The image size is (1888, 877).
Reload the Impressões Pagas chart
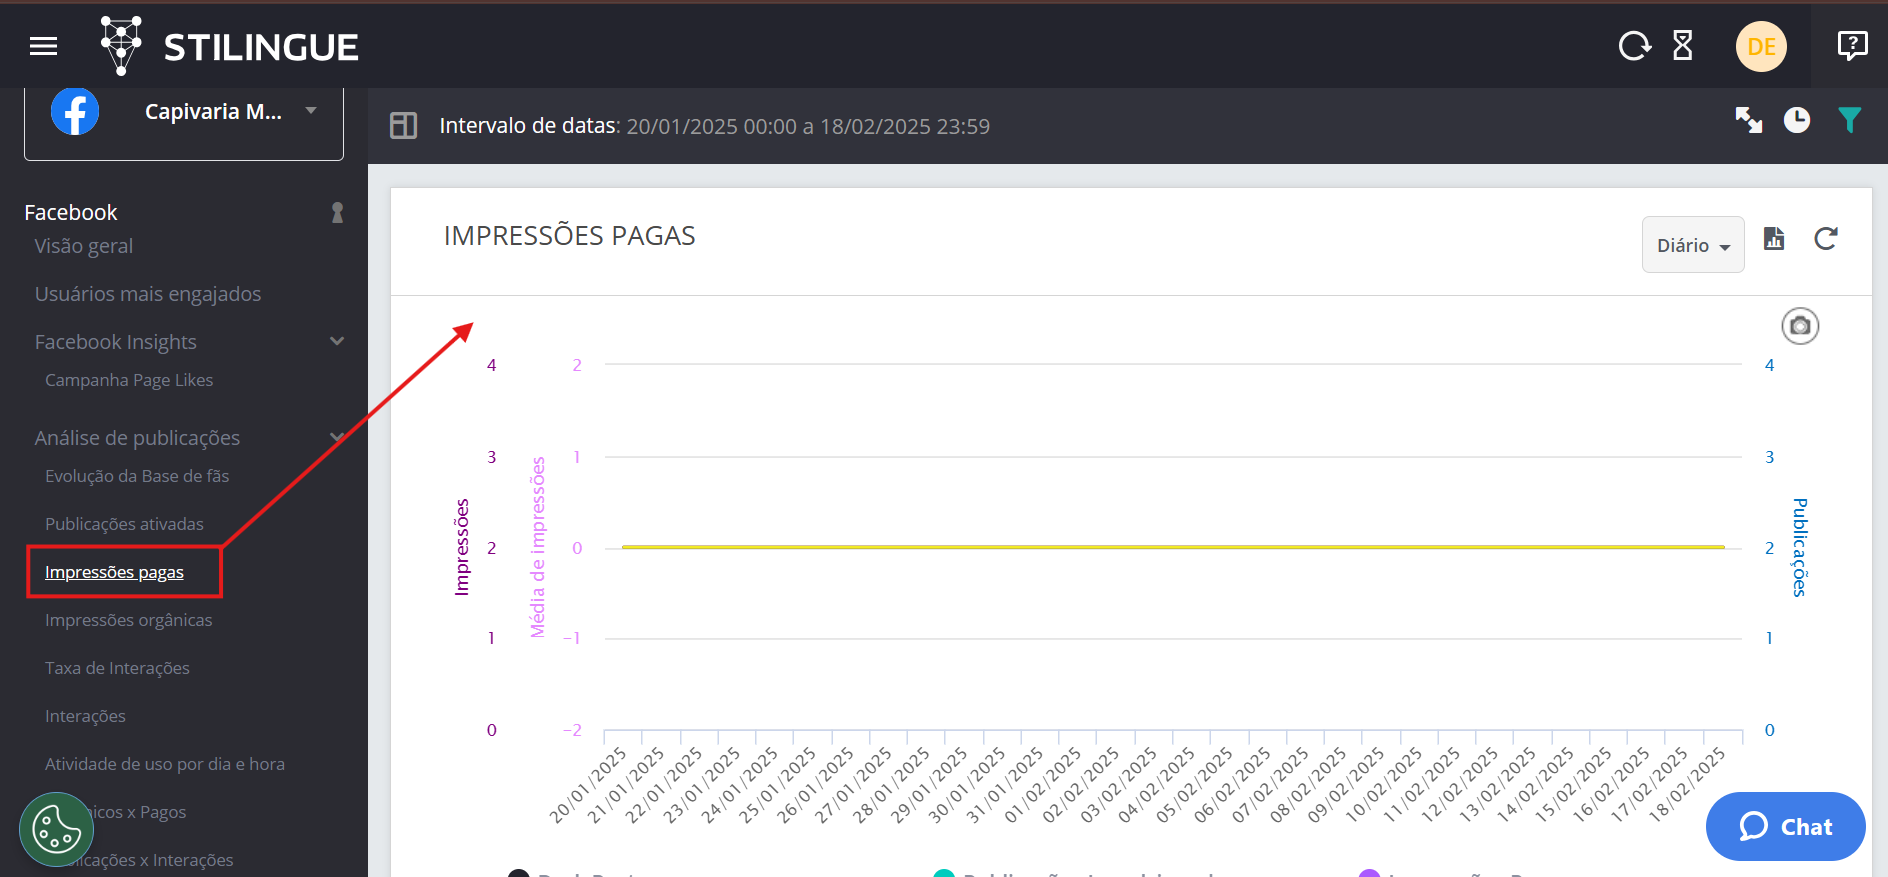1826,239
